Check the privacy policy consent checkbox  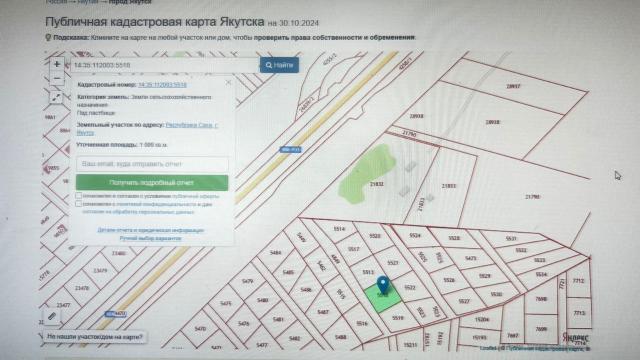pos(79,204)
